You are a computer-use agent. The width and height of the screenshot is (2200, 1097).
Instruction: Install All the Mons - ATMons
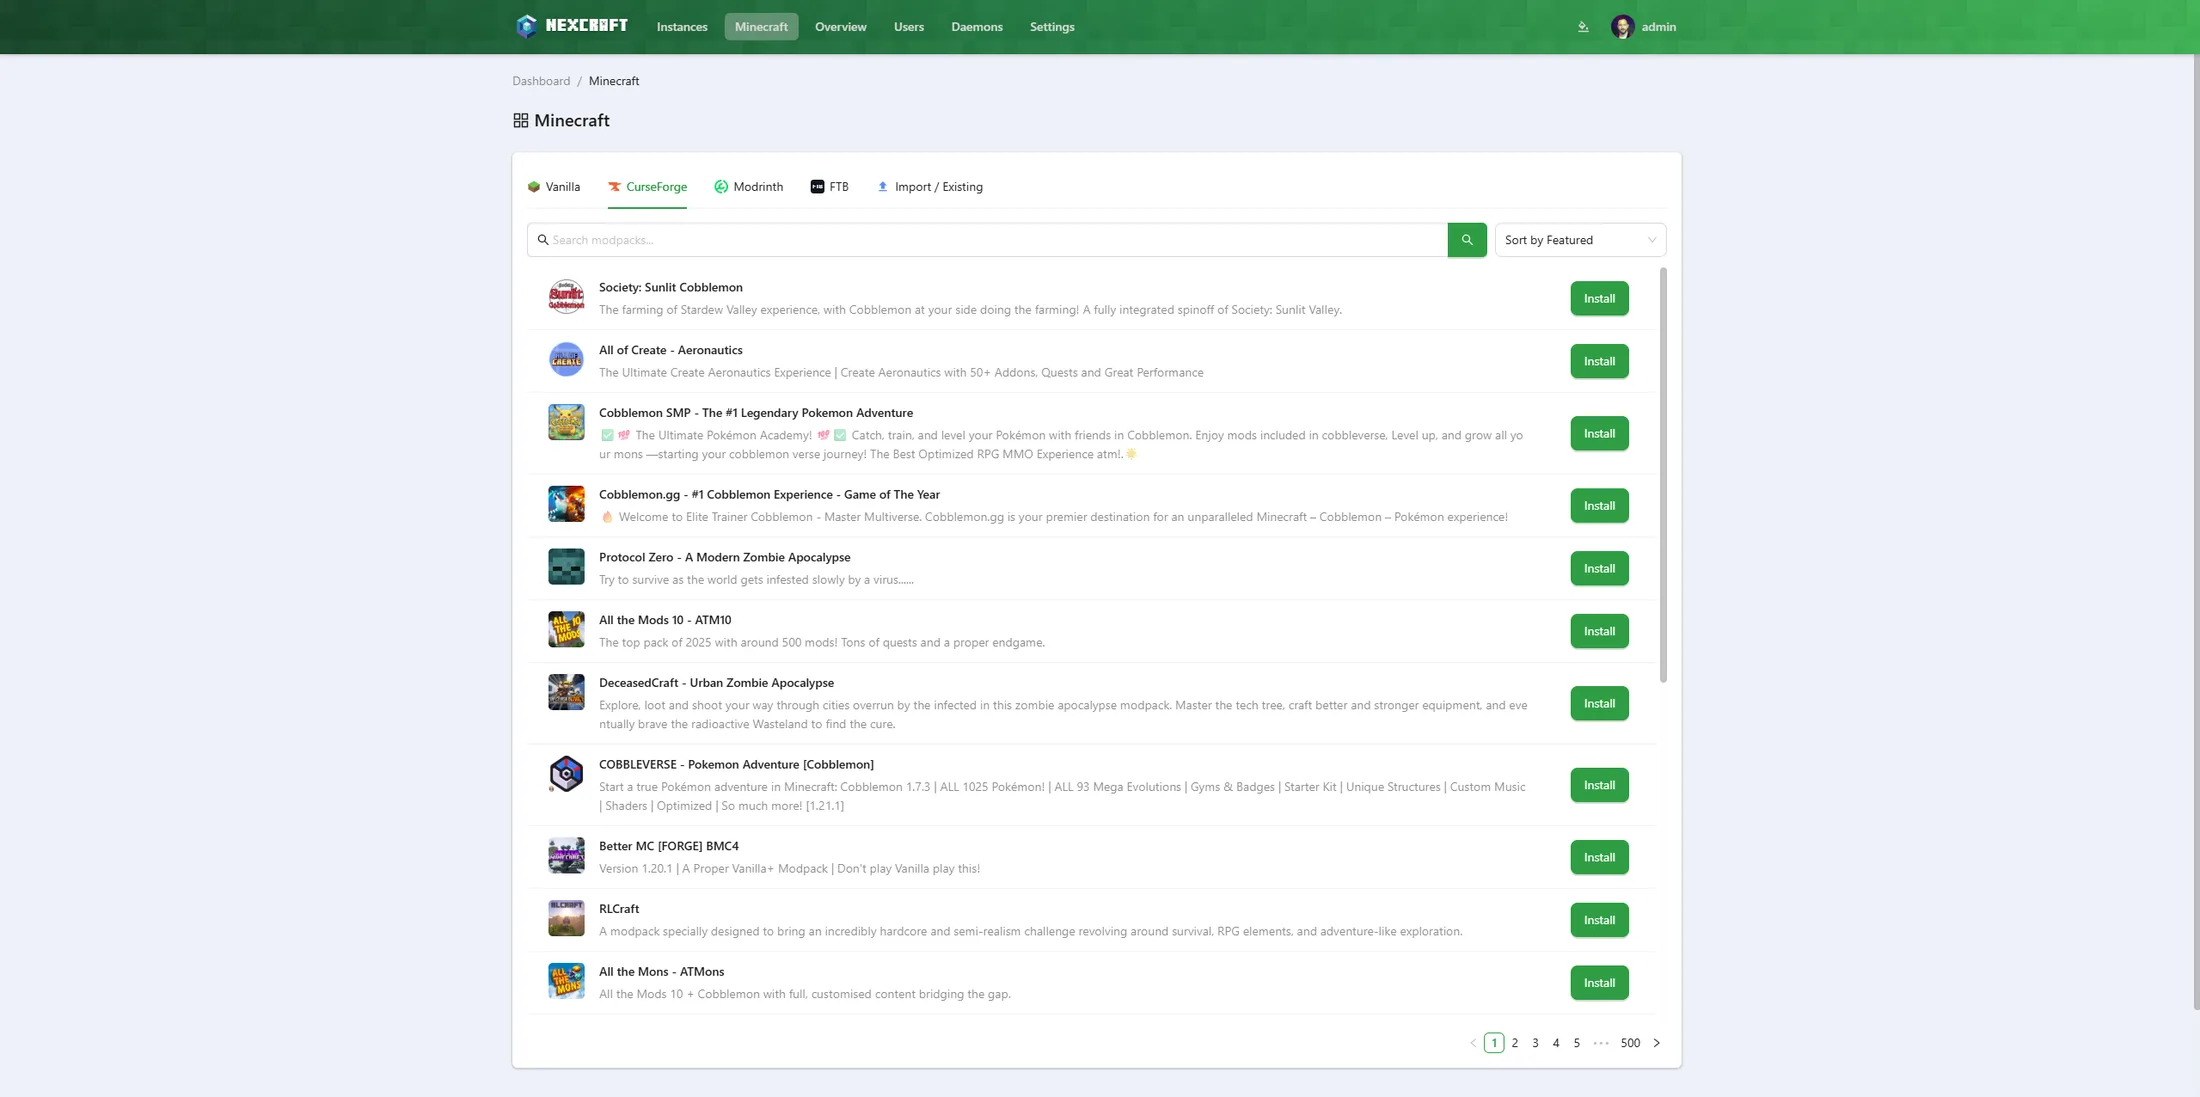[x=1599, y=982]
